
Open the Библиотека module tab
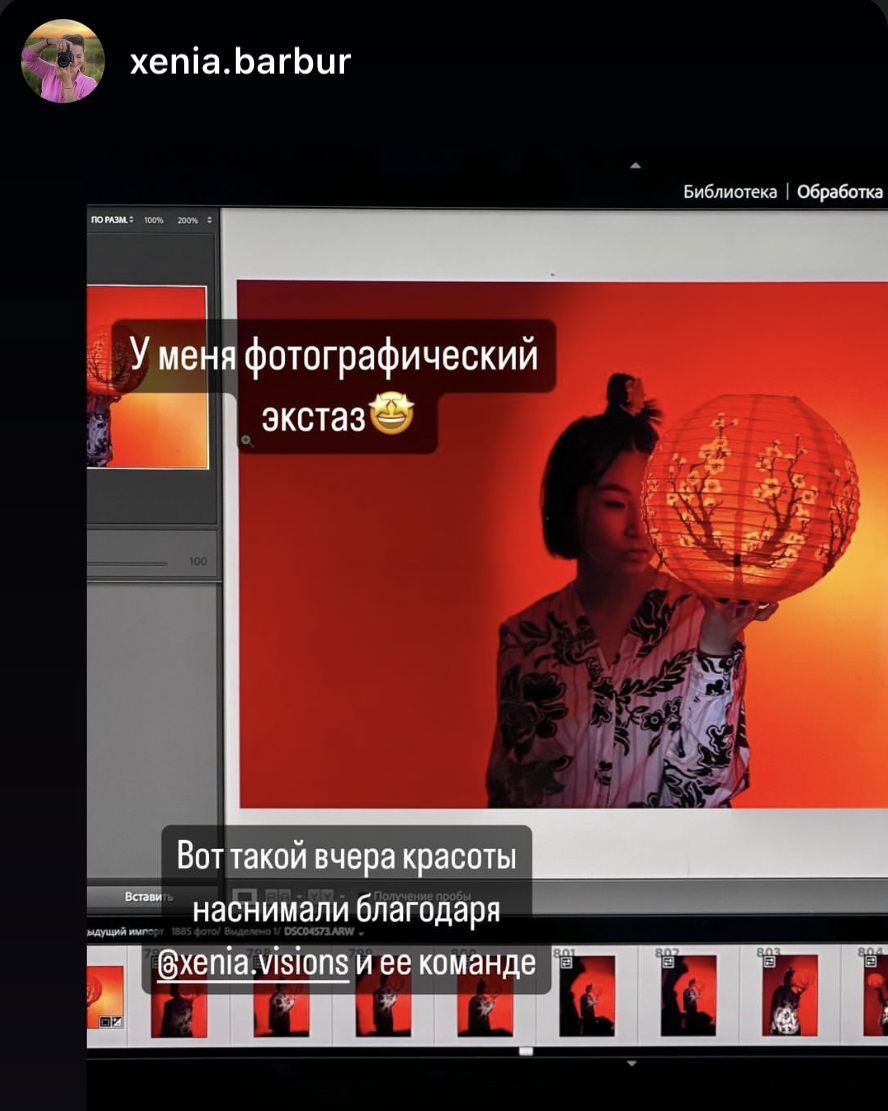729,192
